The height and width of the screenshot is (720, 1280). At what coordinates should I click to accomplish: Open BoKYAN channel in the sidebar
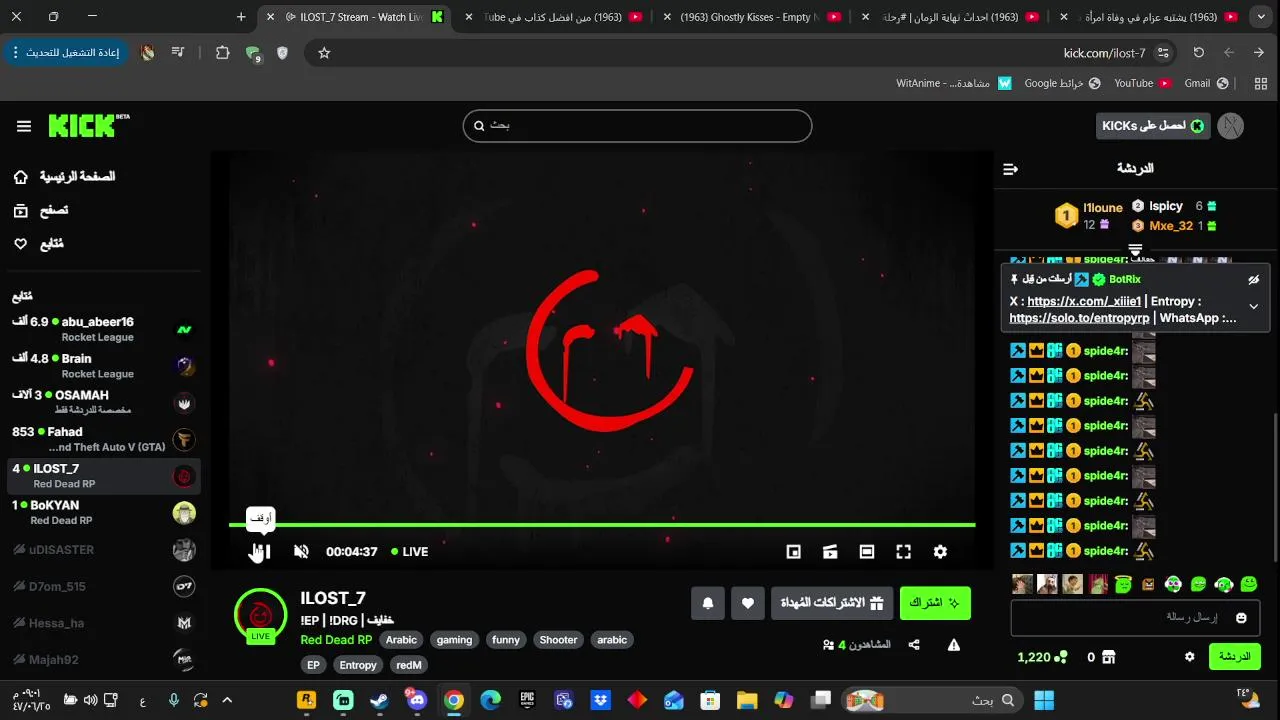tap(102, 512)
